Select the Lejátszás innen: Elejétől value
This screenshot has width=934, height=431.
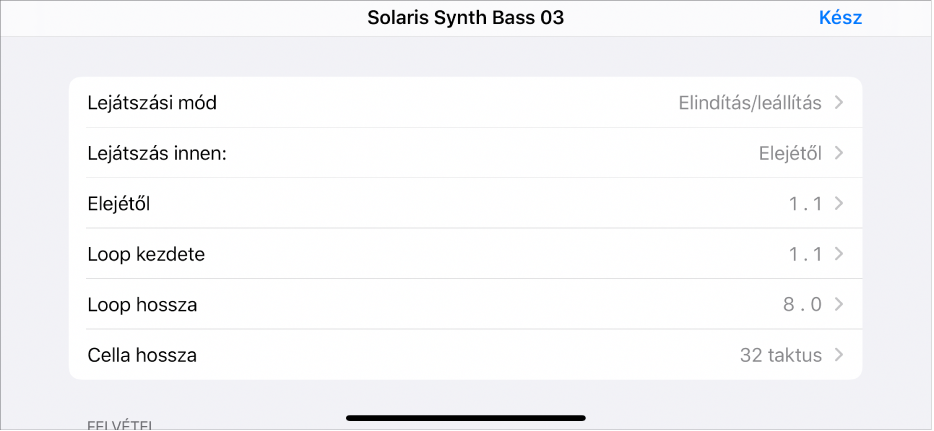coord(789,153)
